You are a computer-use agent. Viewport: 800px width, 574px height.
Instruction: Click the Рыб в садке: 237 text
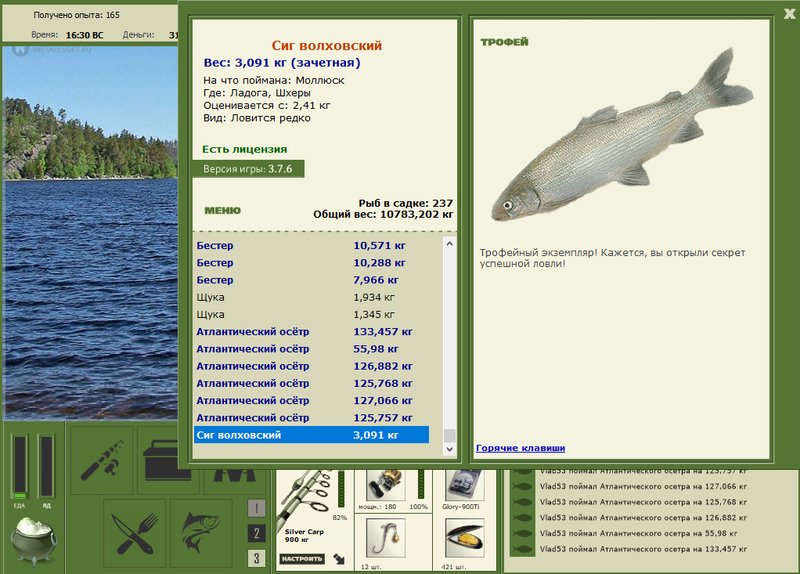click(x=406, y=203)
